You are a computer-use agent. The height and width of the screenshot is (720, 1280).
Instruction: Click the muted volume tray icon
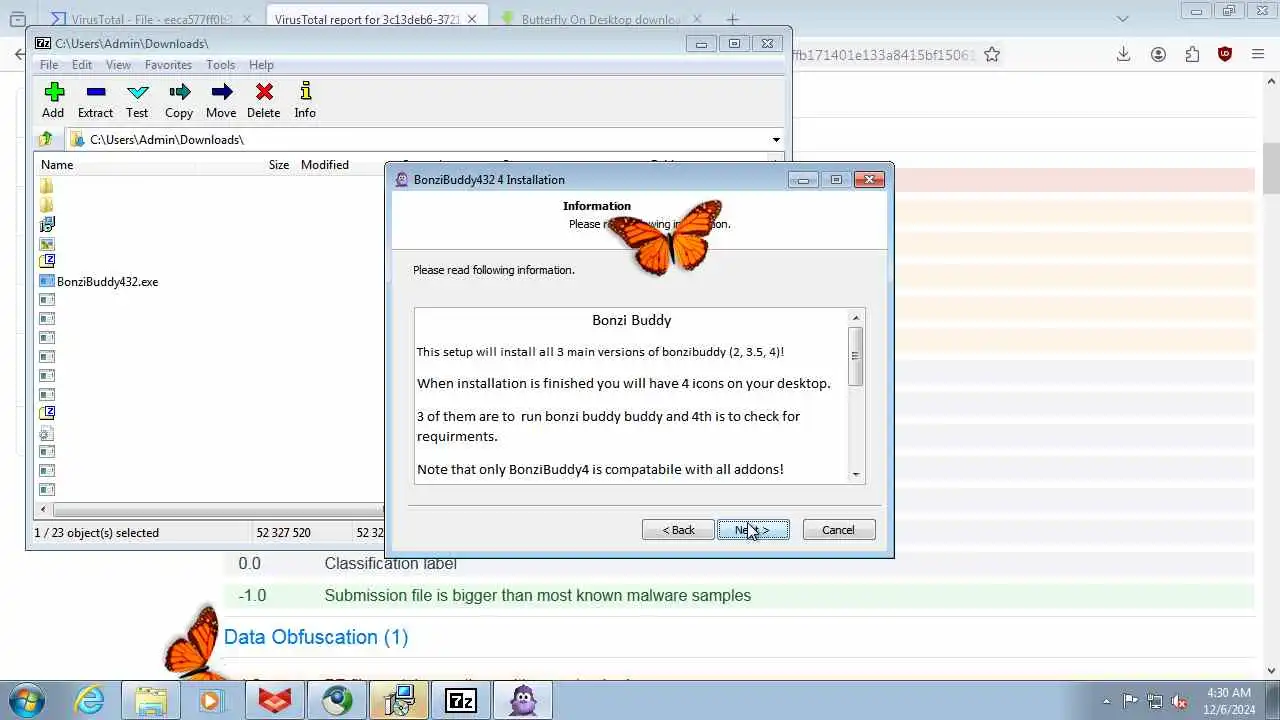pos(1179,701)
